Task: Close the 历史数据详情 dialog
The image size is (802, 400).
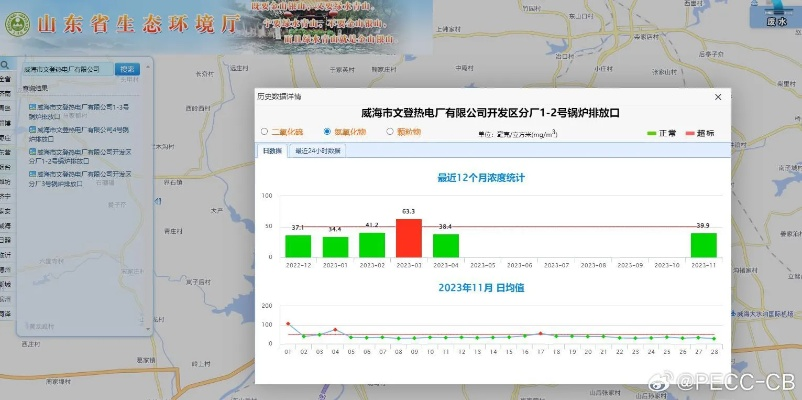Action: click(x=717, y=97)
